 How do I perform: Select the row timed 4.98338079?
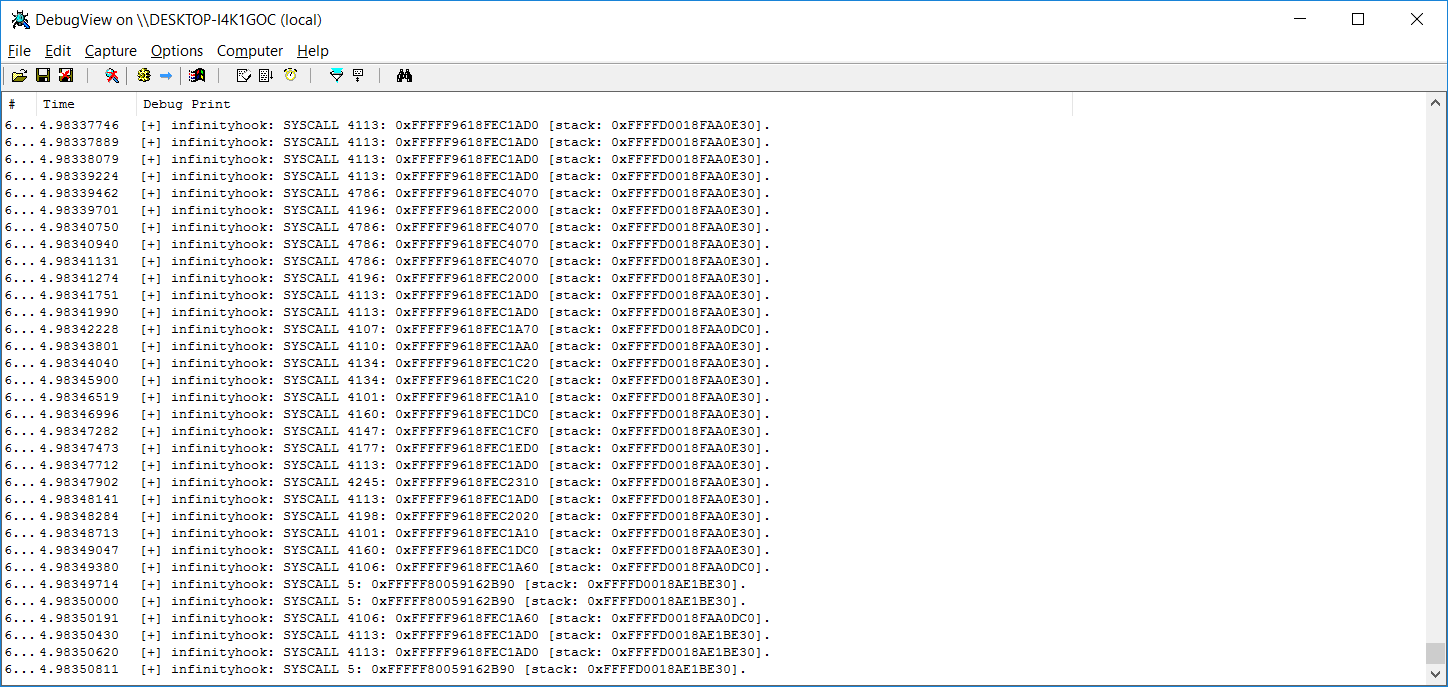pos(714,159)
